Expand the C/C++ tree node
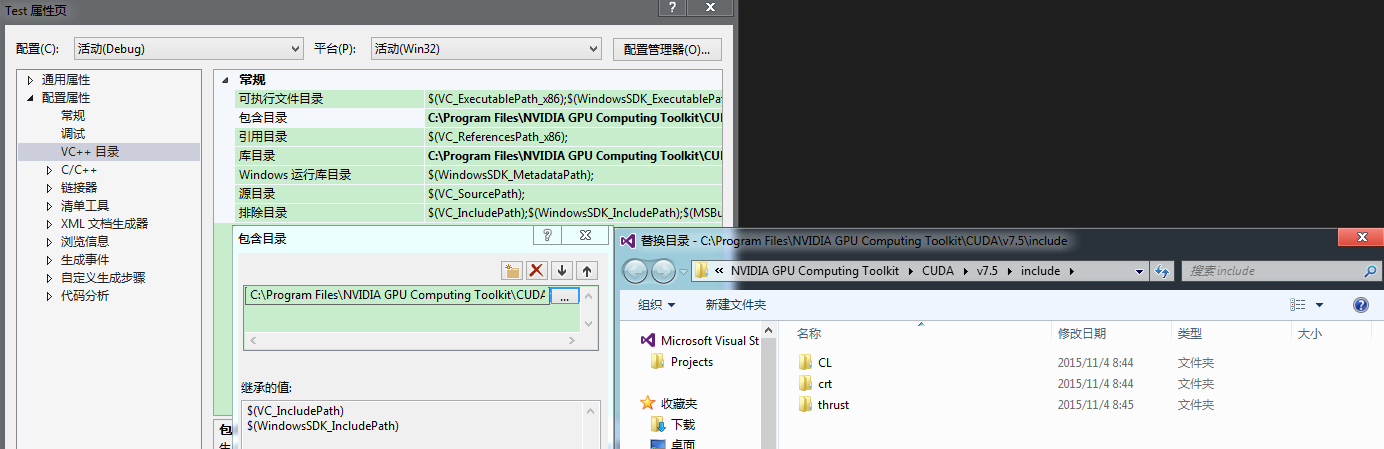1384x449 pixels. coord(50,170)
